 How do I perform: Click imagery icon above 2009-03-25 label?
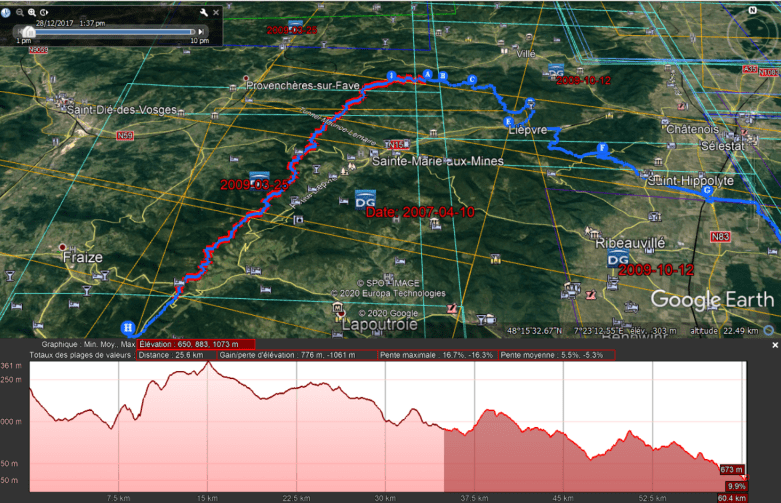pos(258,170)
